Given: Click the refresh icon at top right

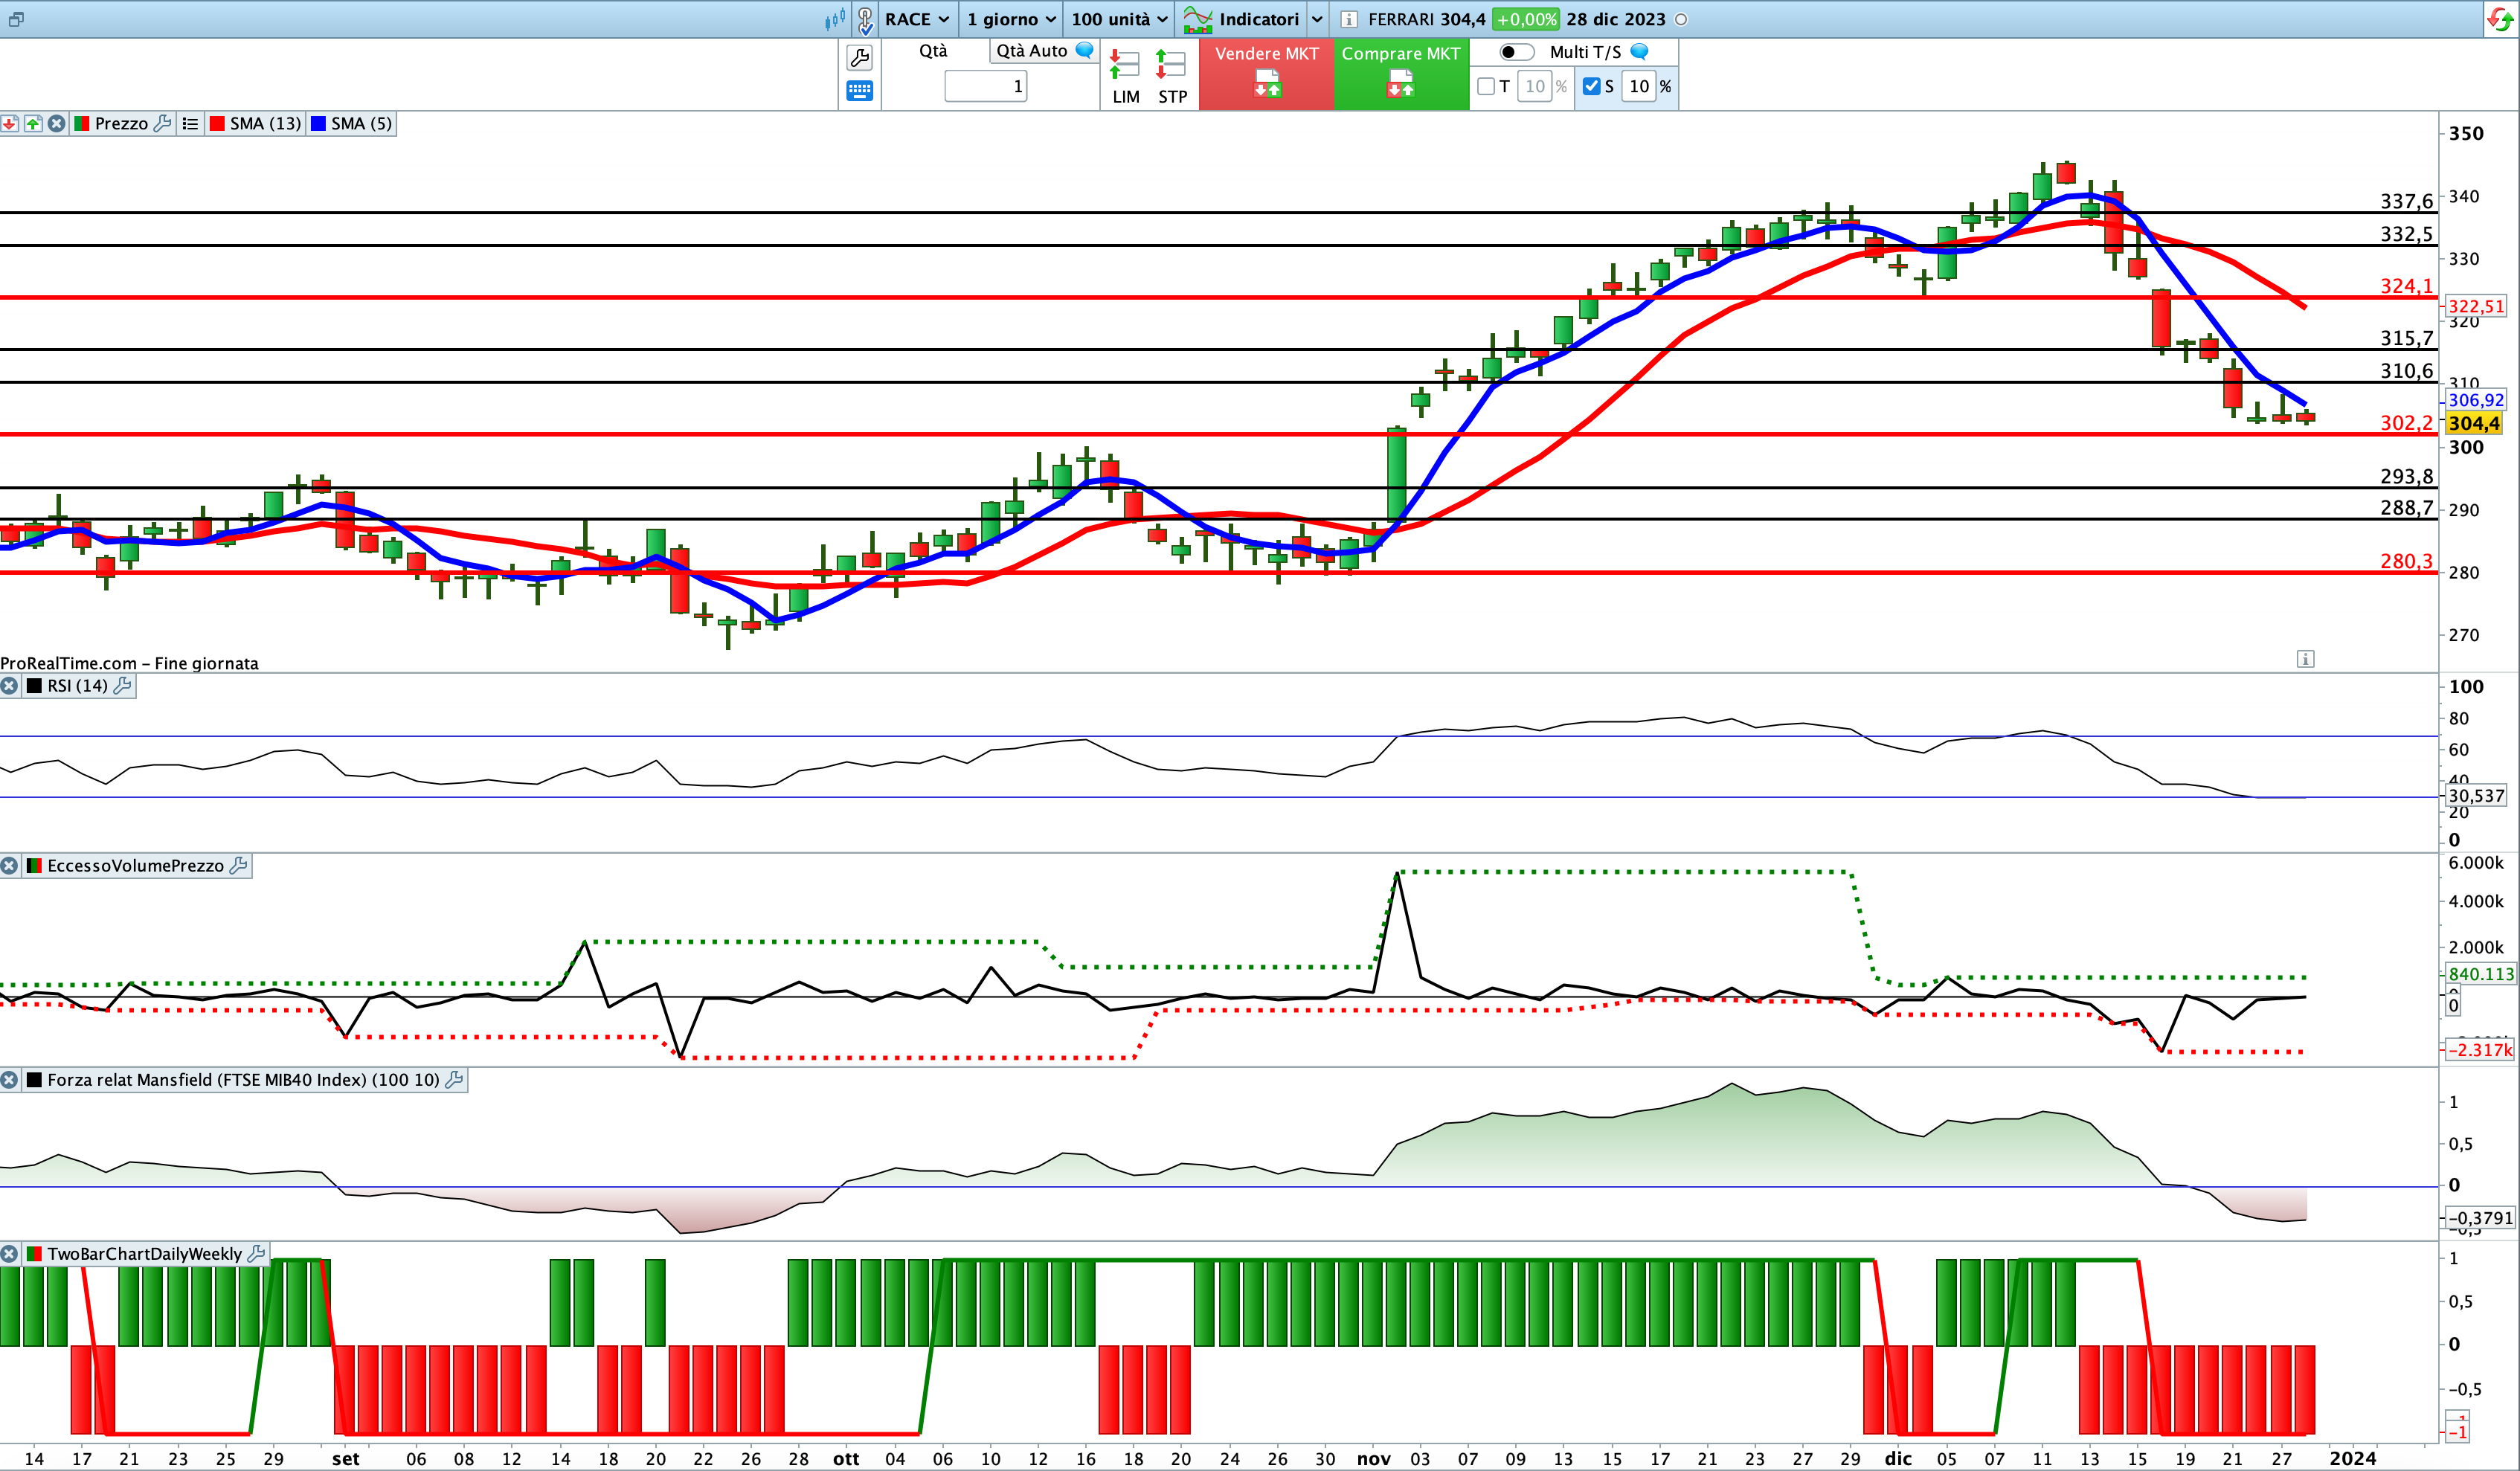Looking at the screenshot, I should pos(2499,19).
